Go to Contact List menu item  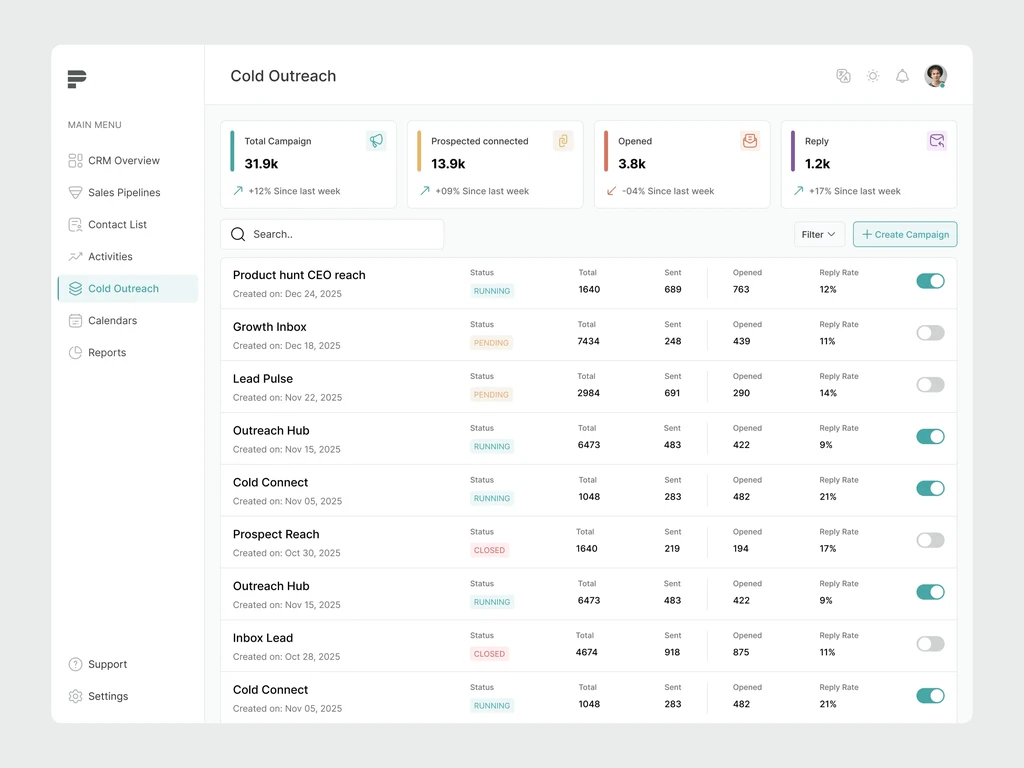tap(108, 225)
